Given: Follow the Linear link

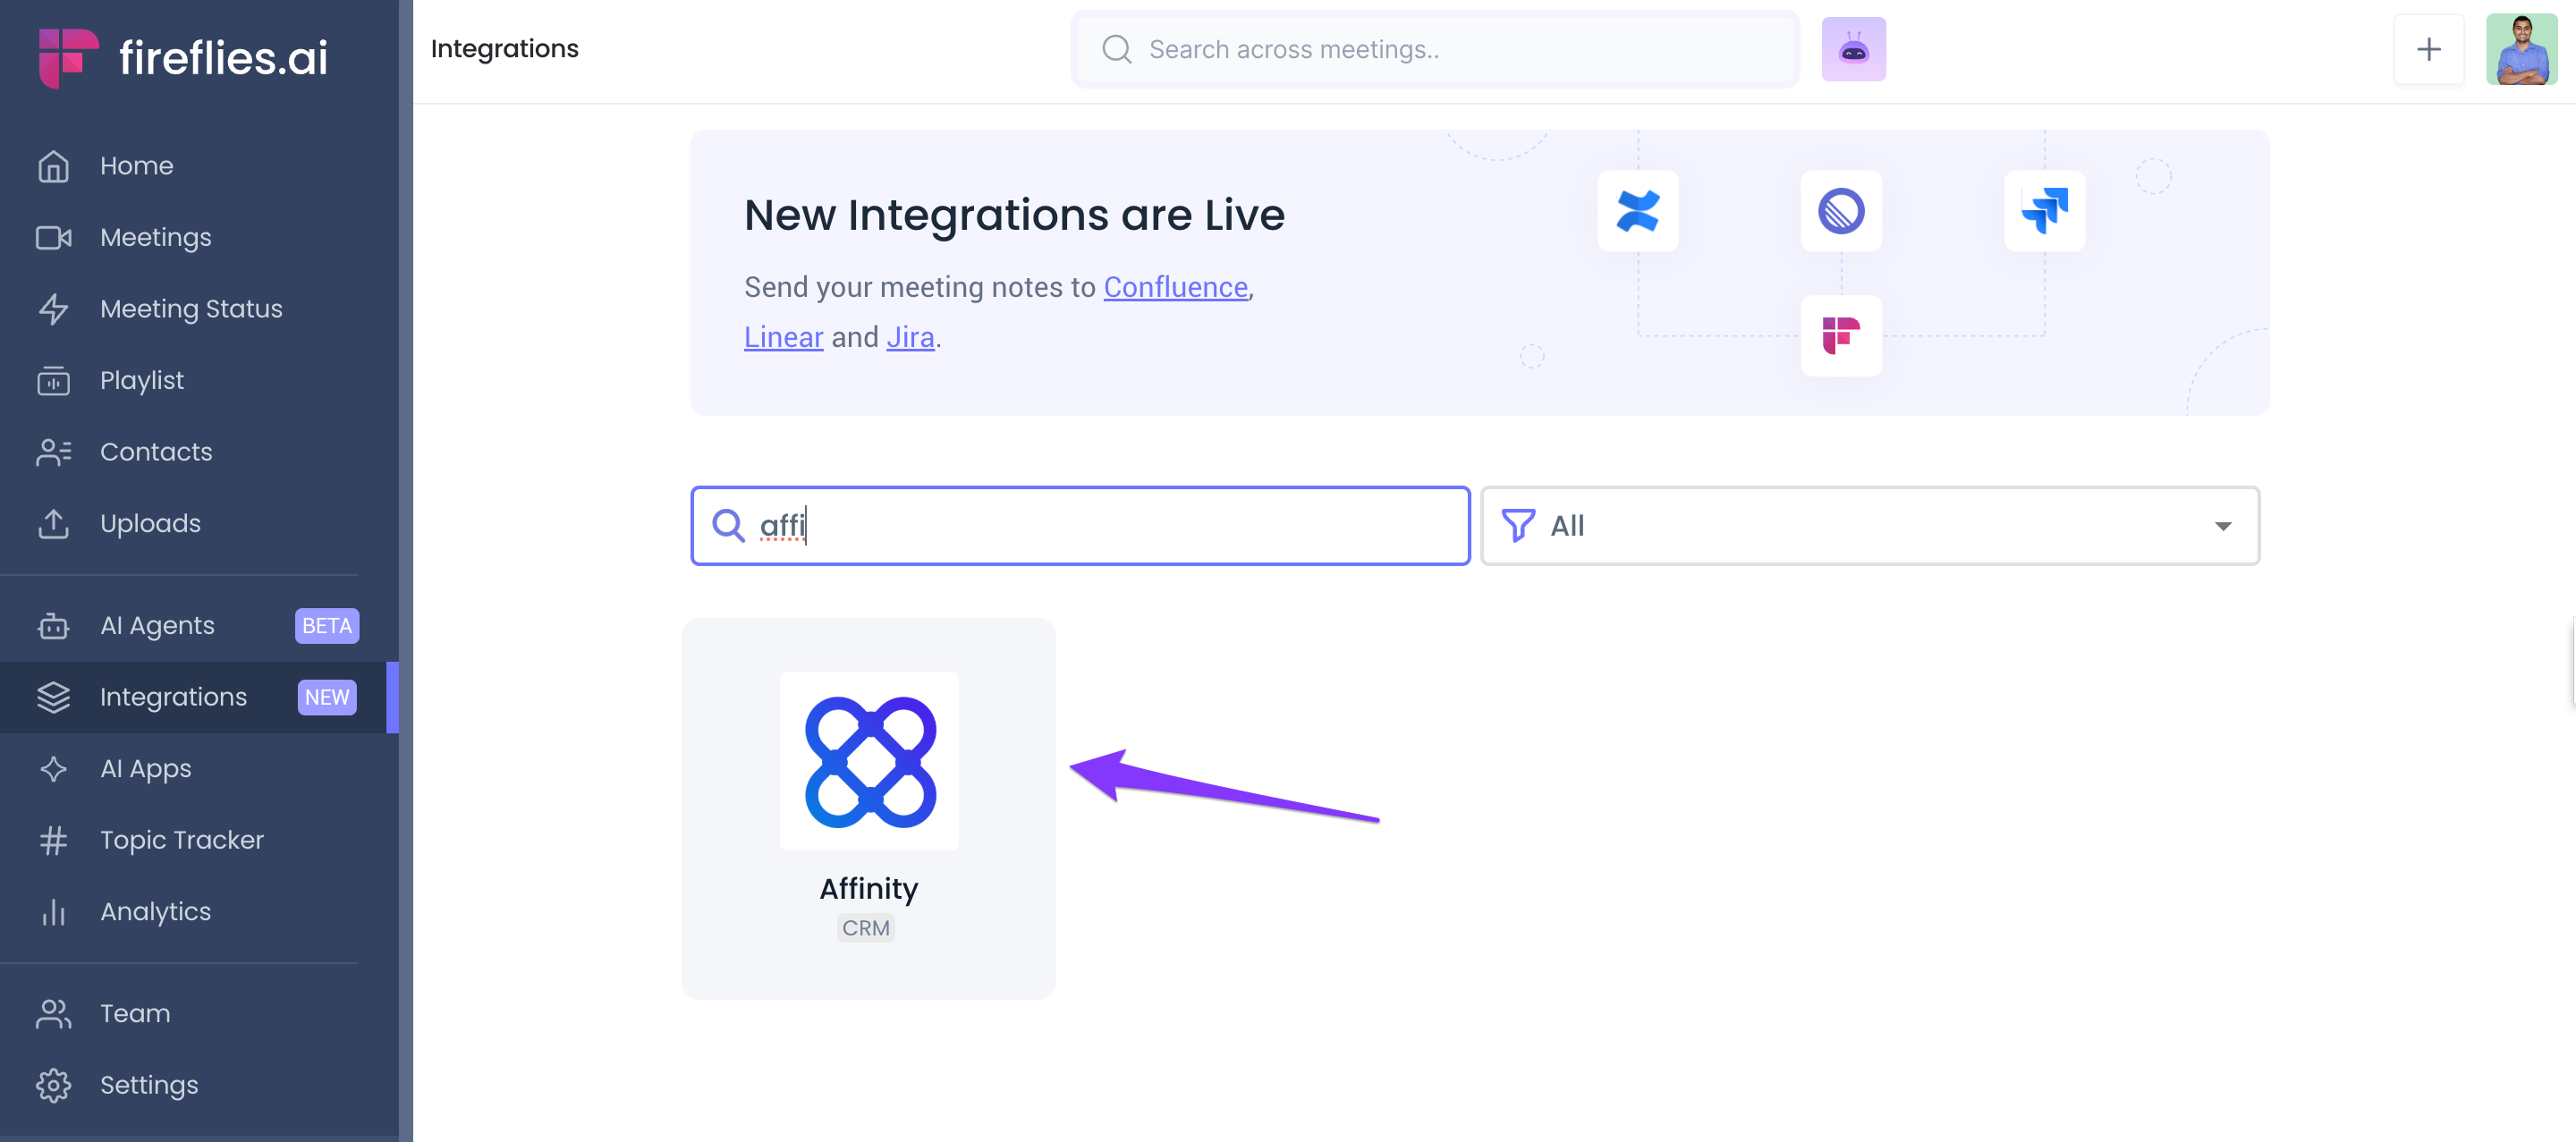Looking at the screenshot, I should pos(783,337).
